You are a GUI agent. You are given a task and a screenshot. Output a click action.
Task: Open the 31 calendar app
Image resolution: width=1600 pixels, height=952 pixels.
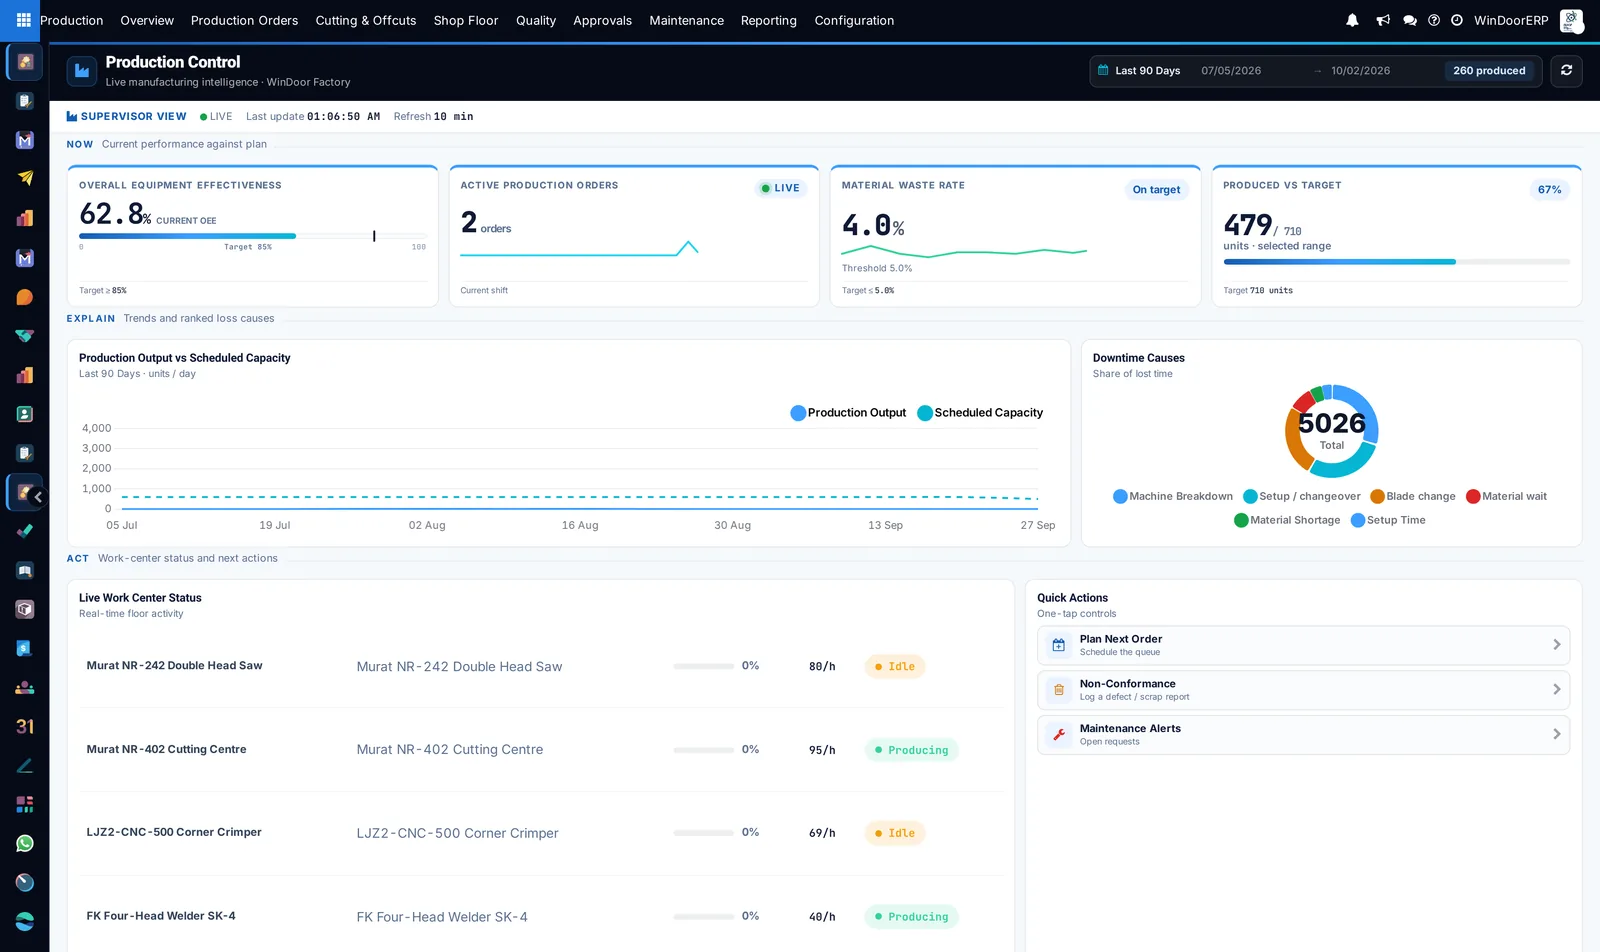[x=25, y=726]
